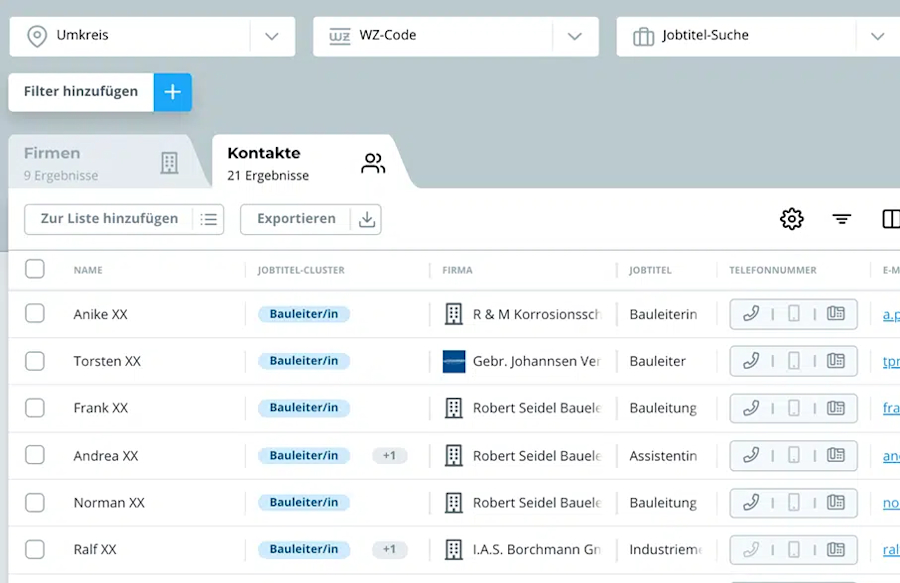Click the TELEFONNUMMER column header
Image resolution: width=900 pixels, height=583 pixels.
[x=773, y=270]
